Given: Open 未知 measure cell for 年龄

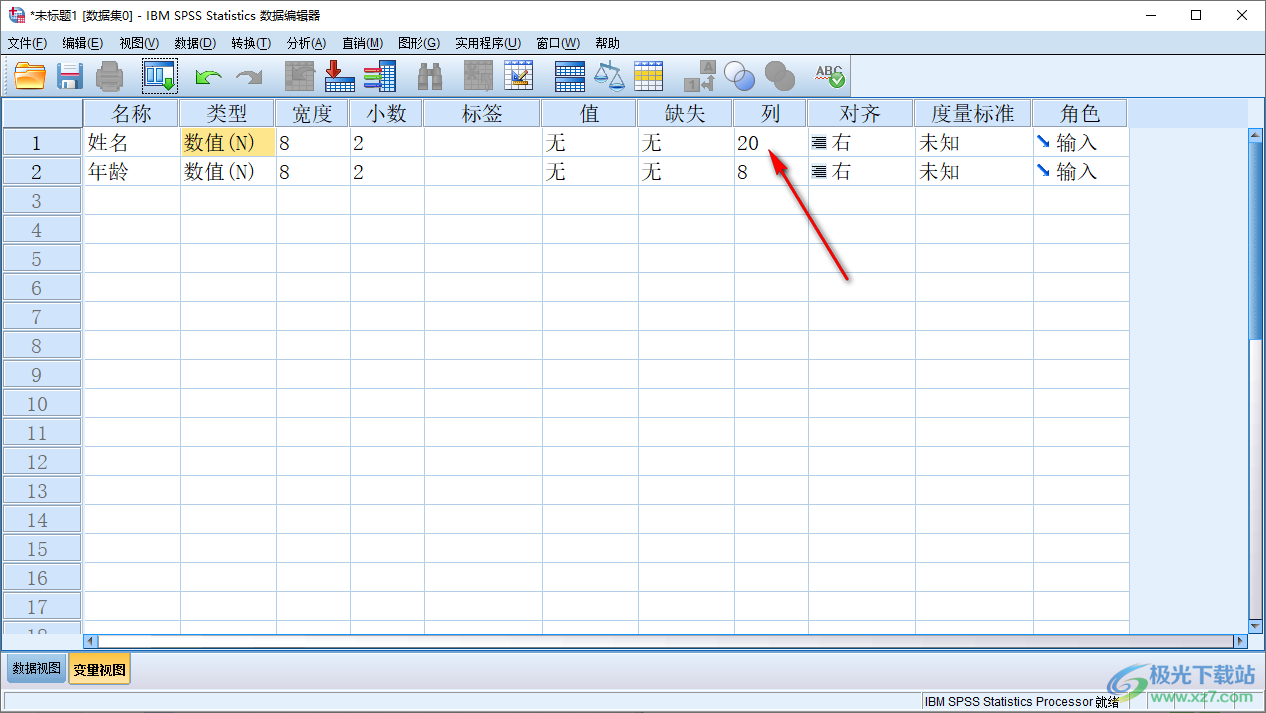Looking at the screenshot, I should tap(973, 171).
